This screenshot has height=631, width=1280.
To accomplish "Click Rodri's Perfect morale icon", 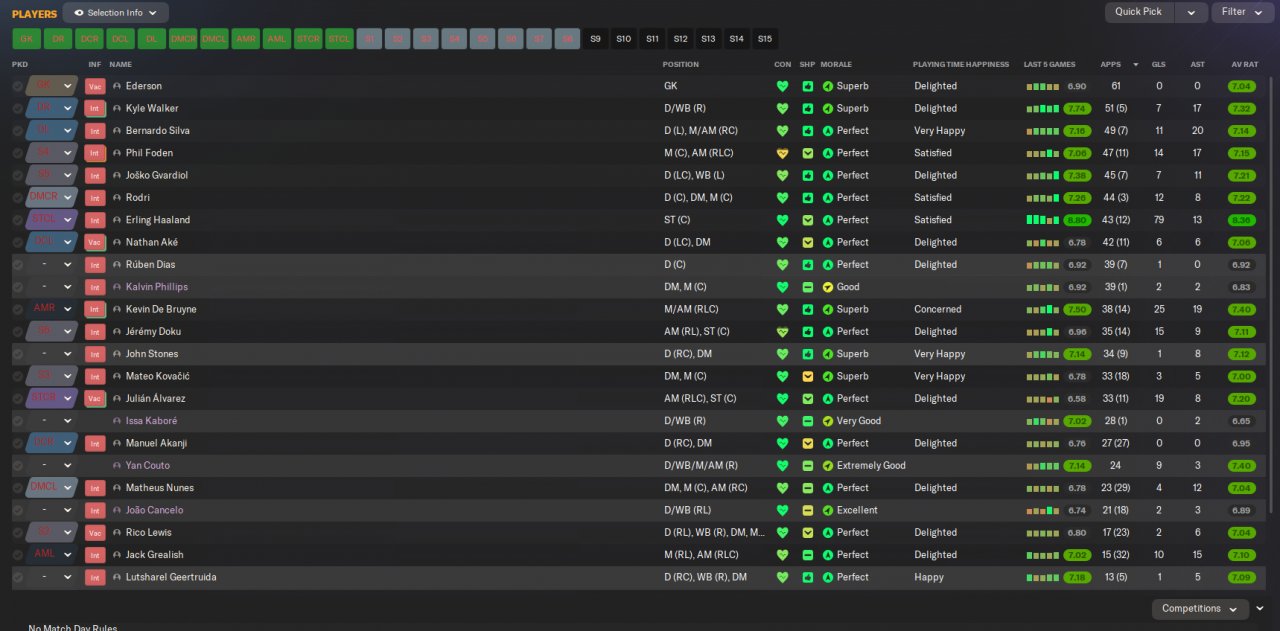I will pyautogui.click(x=828, y=198).
